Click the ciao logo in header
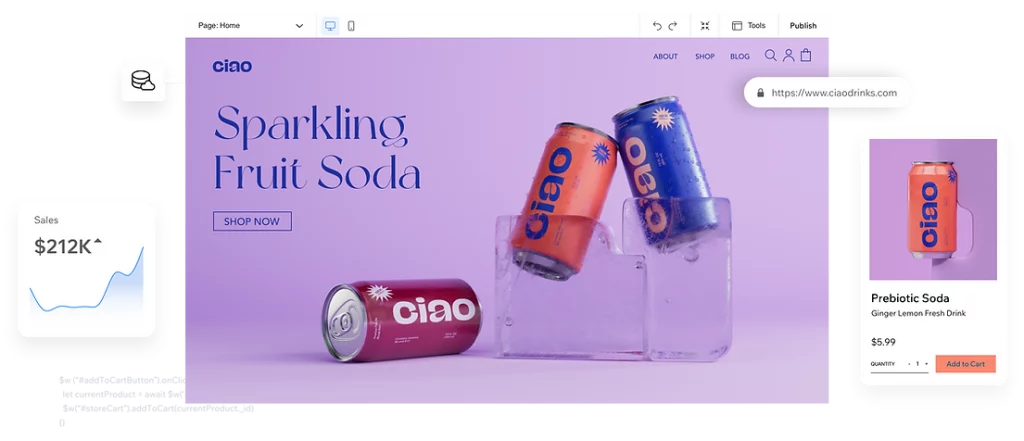The height and width of the screenshot is (441, 1024). 232,66
